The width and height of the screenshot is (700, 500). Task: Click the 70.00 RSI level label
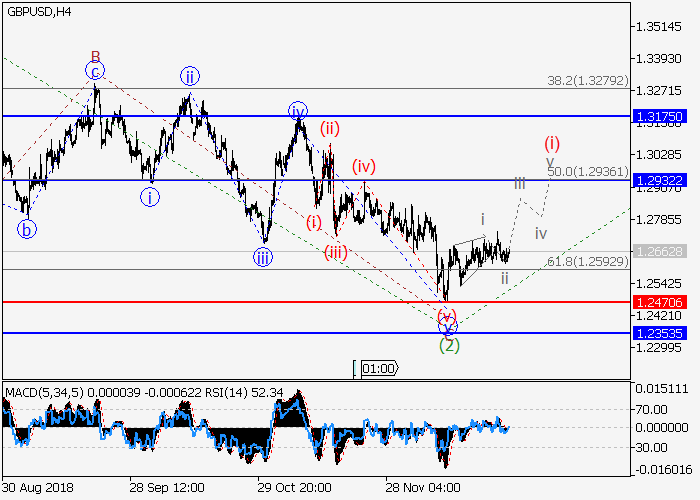pyautogui.click(x=652, y=409)
